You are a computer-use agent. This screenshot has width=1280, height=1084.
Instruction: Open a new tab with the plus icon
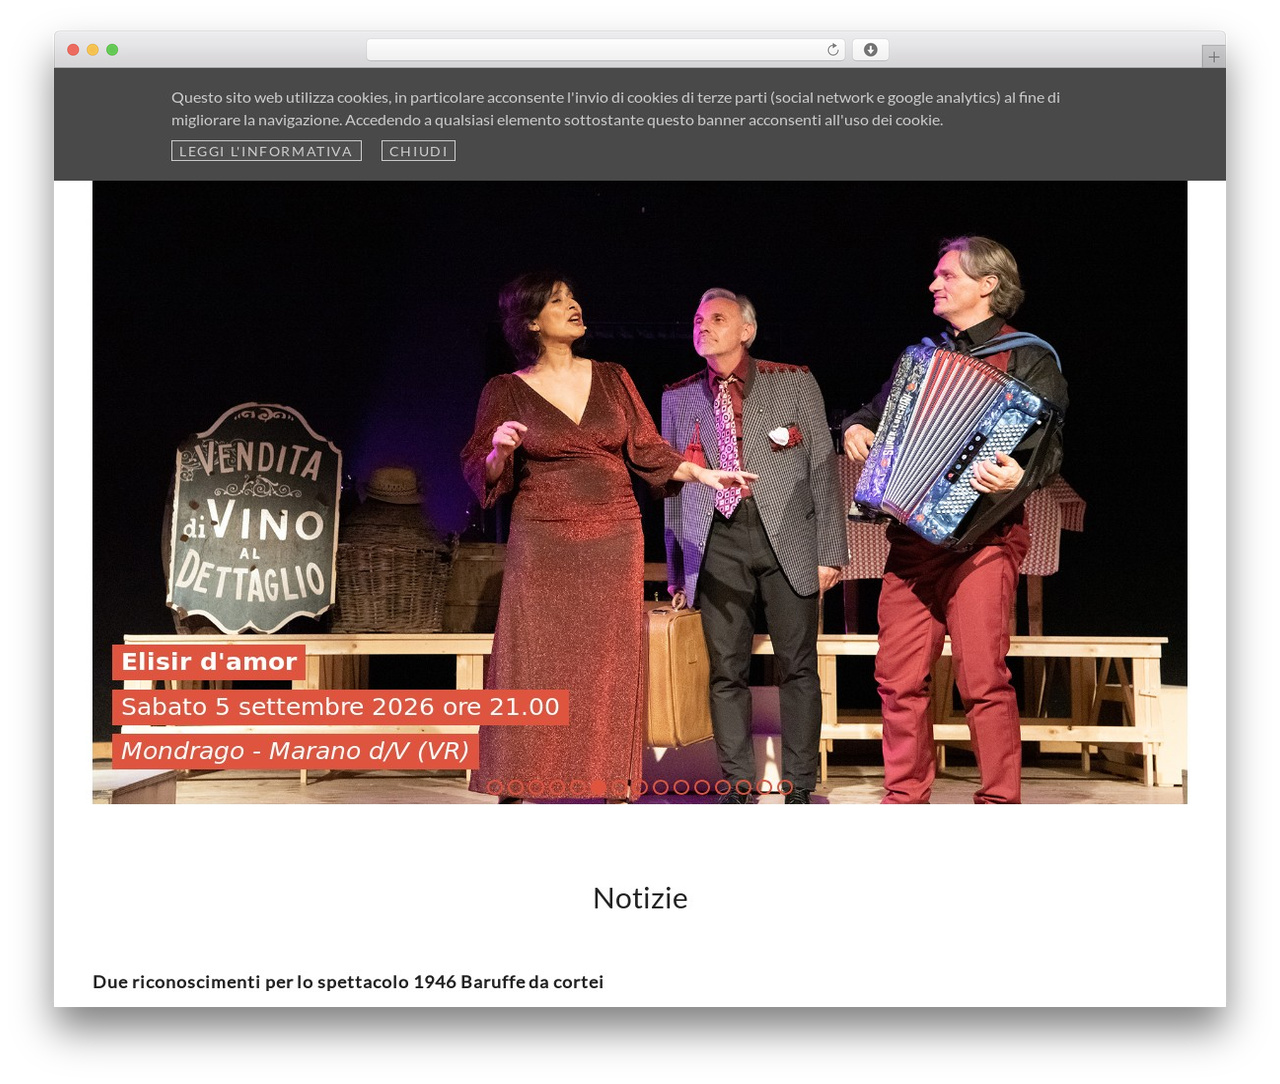coord(1213,57)
